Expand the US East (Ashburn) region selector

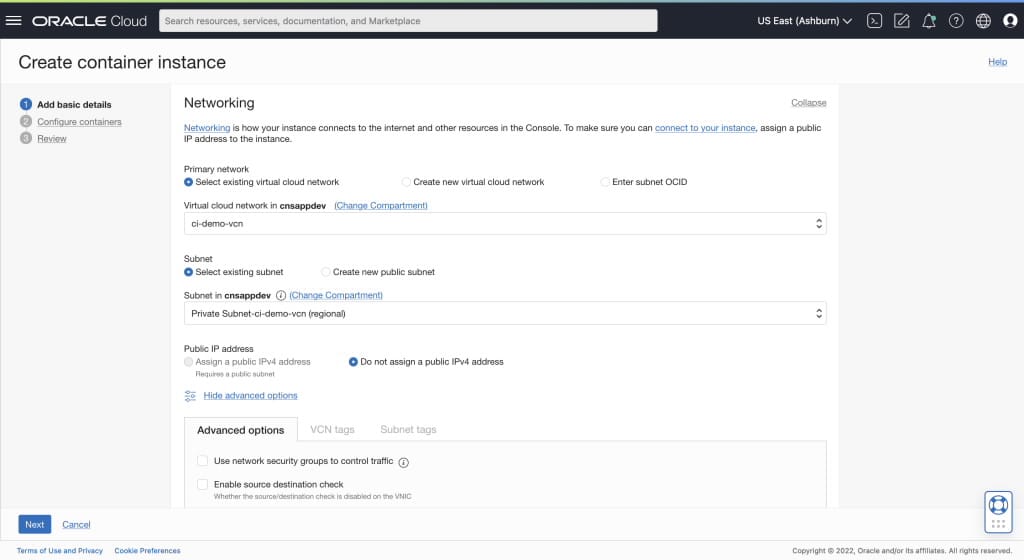tap(804, 20)
